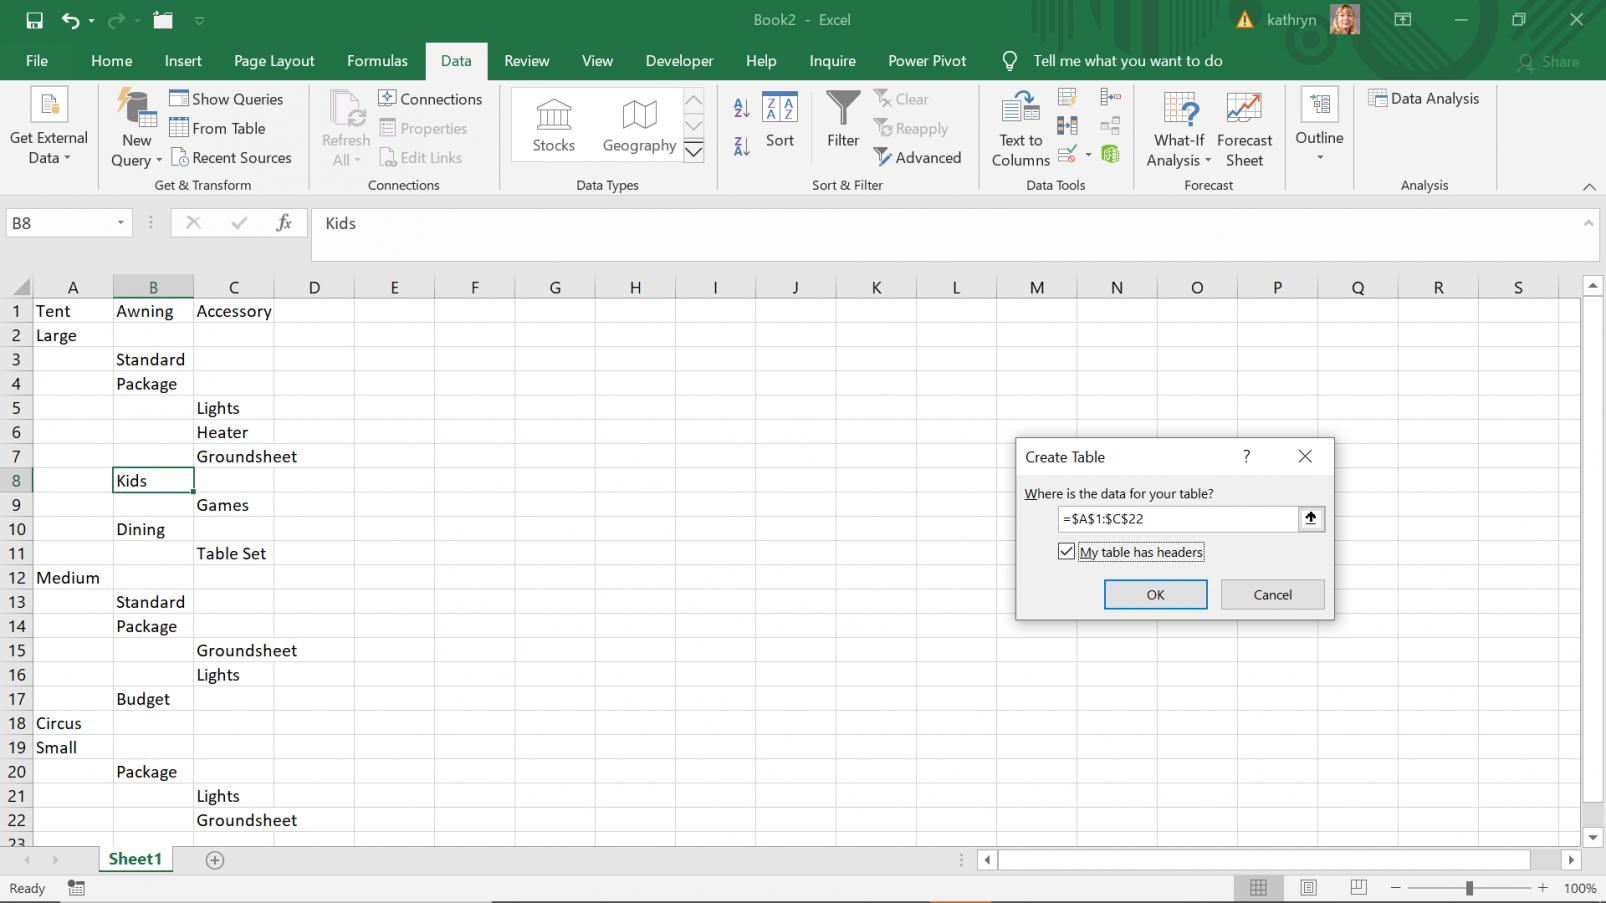Click Show Queries

(x=226, y=99)
